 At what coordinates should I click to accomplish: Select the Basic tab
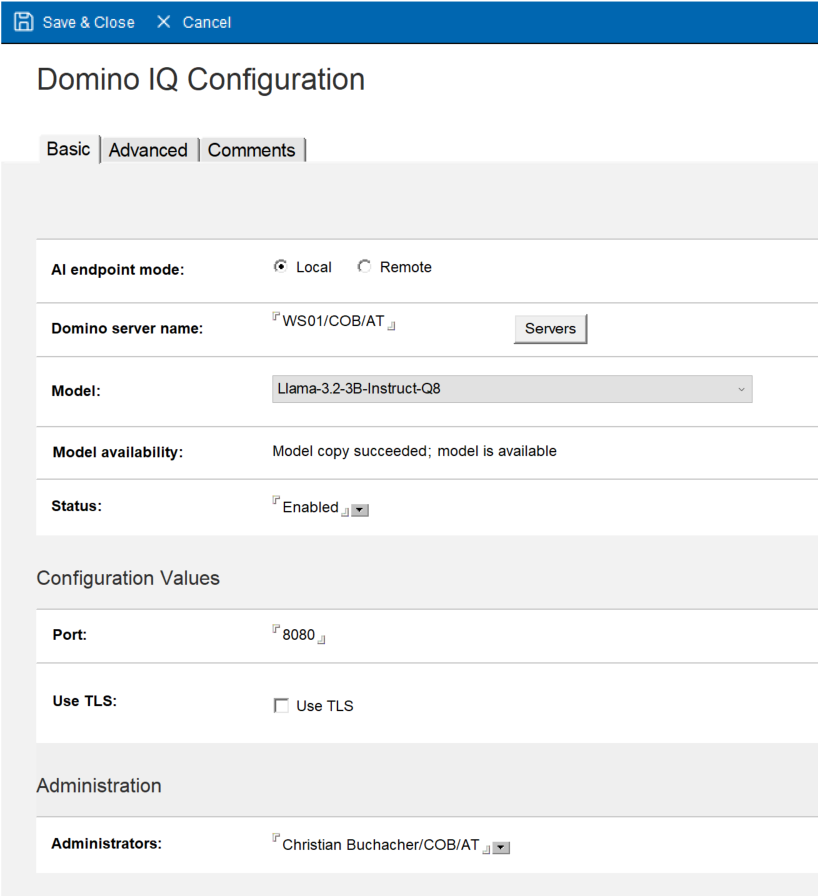coord(68,149)
